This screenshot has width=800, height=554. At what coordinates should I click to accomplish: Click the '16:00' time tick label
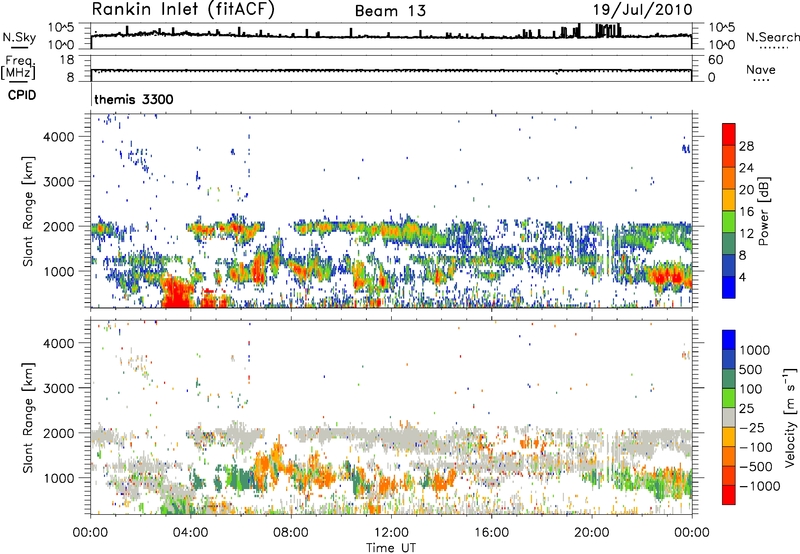[491, 533]
